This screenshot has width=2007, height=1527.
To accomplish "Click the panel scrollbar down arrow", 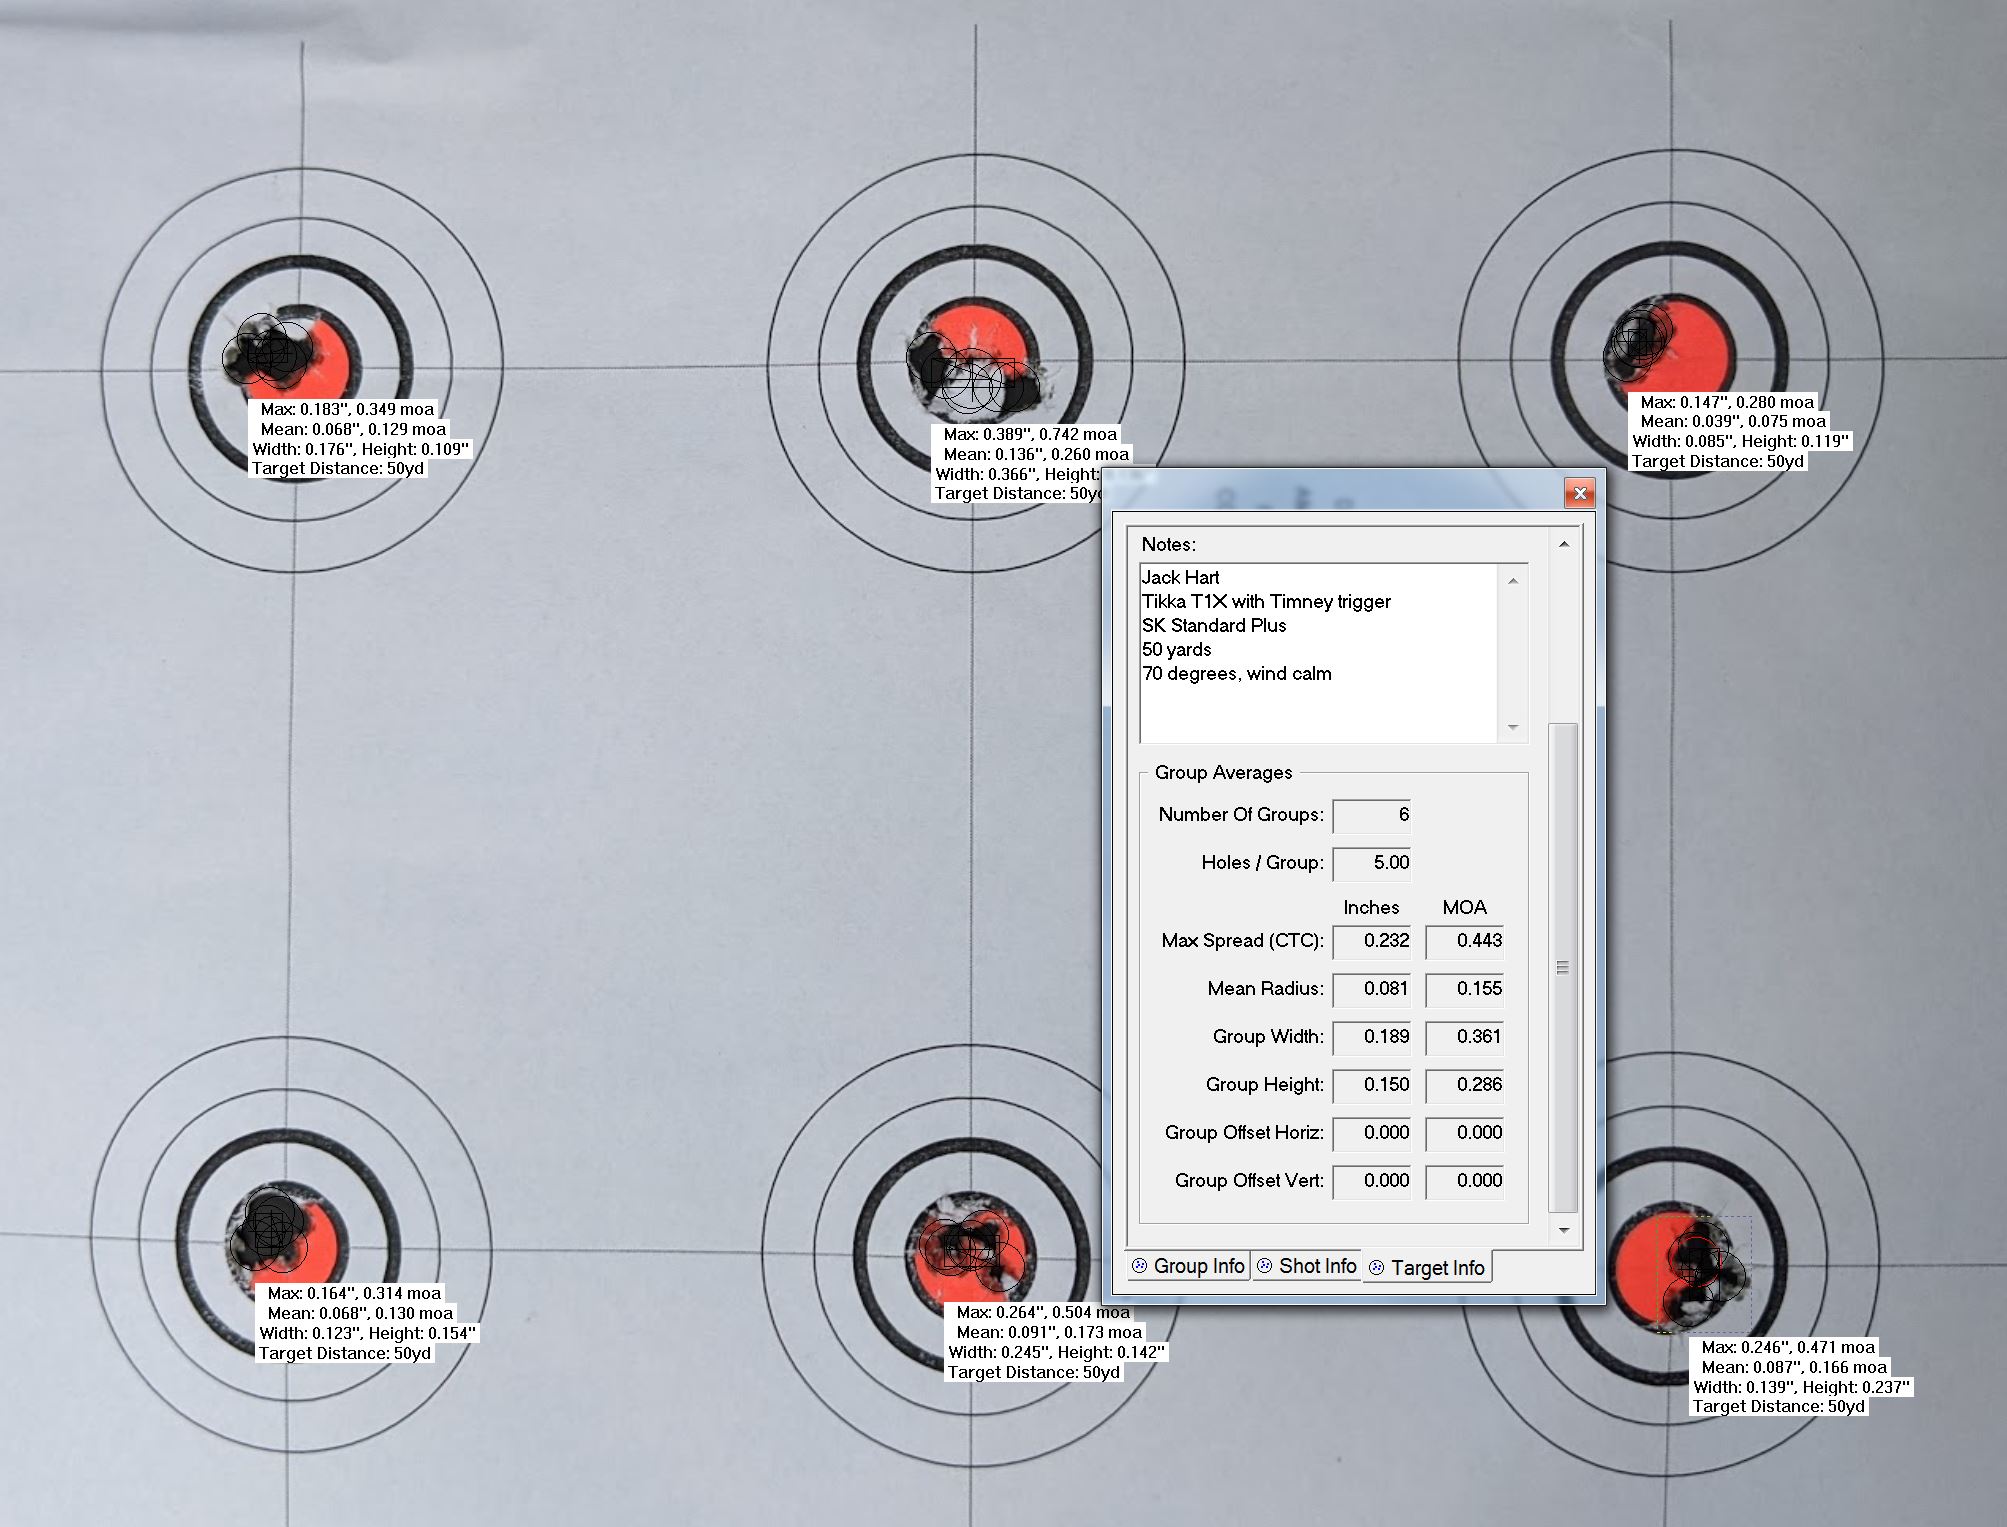I will point(1564,1230).
